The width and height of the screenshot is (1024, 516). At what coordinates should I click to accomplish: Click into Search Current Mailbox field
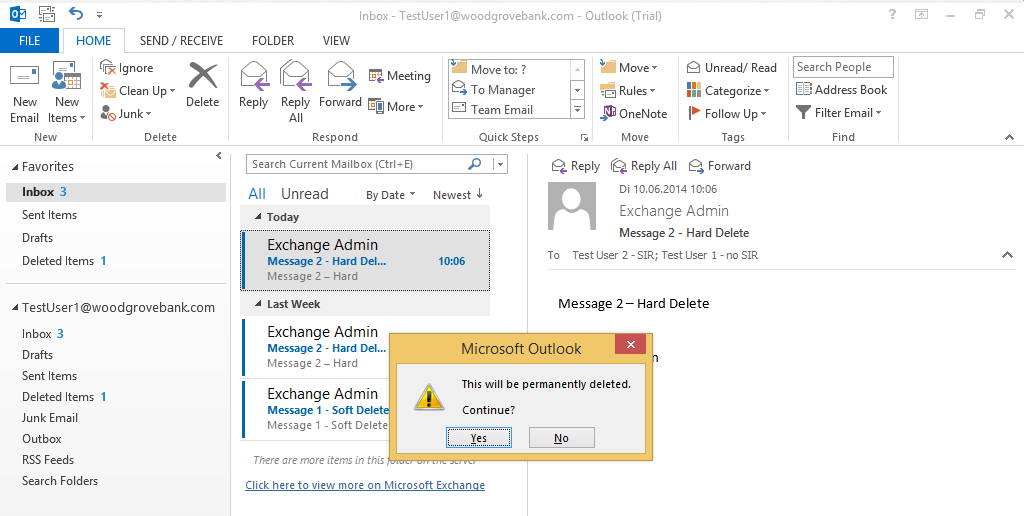tap(358, 164)
